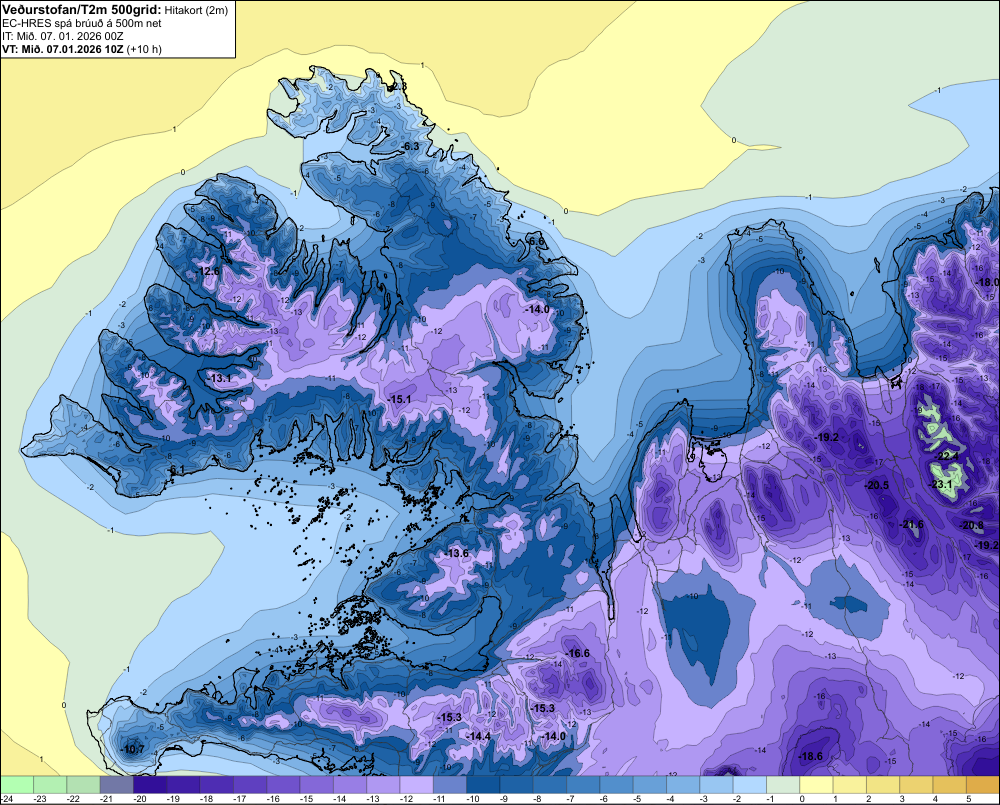Click the -14.4 temperature label
Image resolution: width=1000 pixels, height=805 pixels.
(478, 736)
